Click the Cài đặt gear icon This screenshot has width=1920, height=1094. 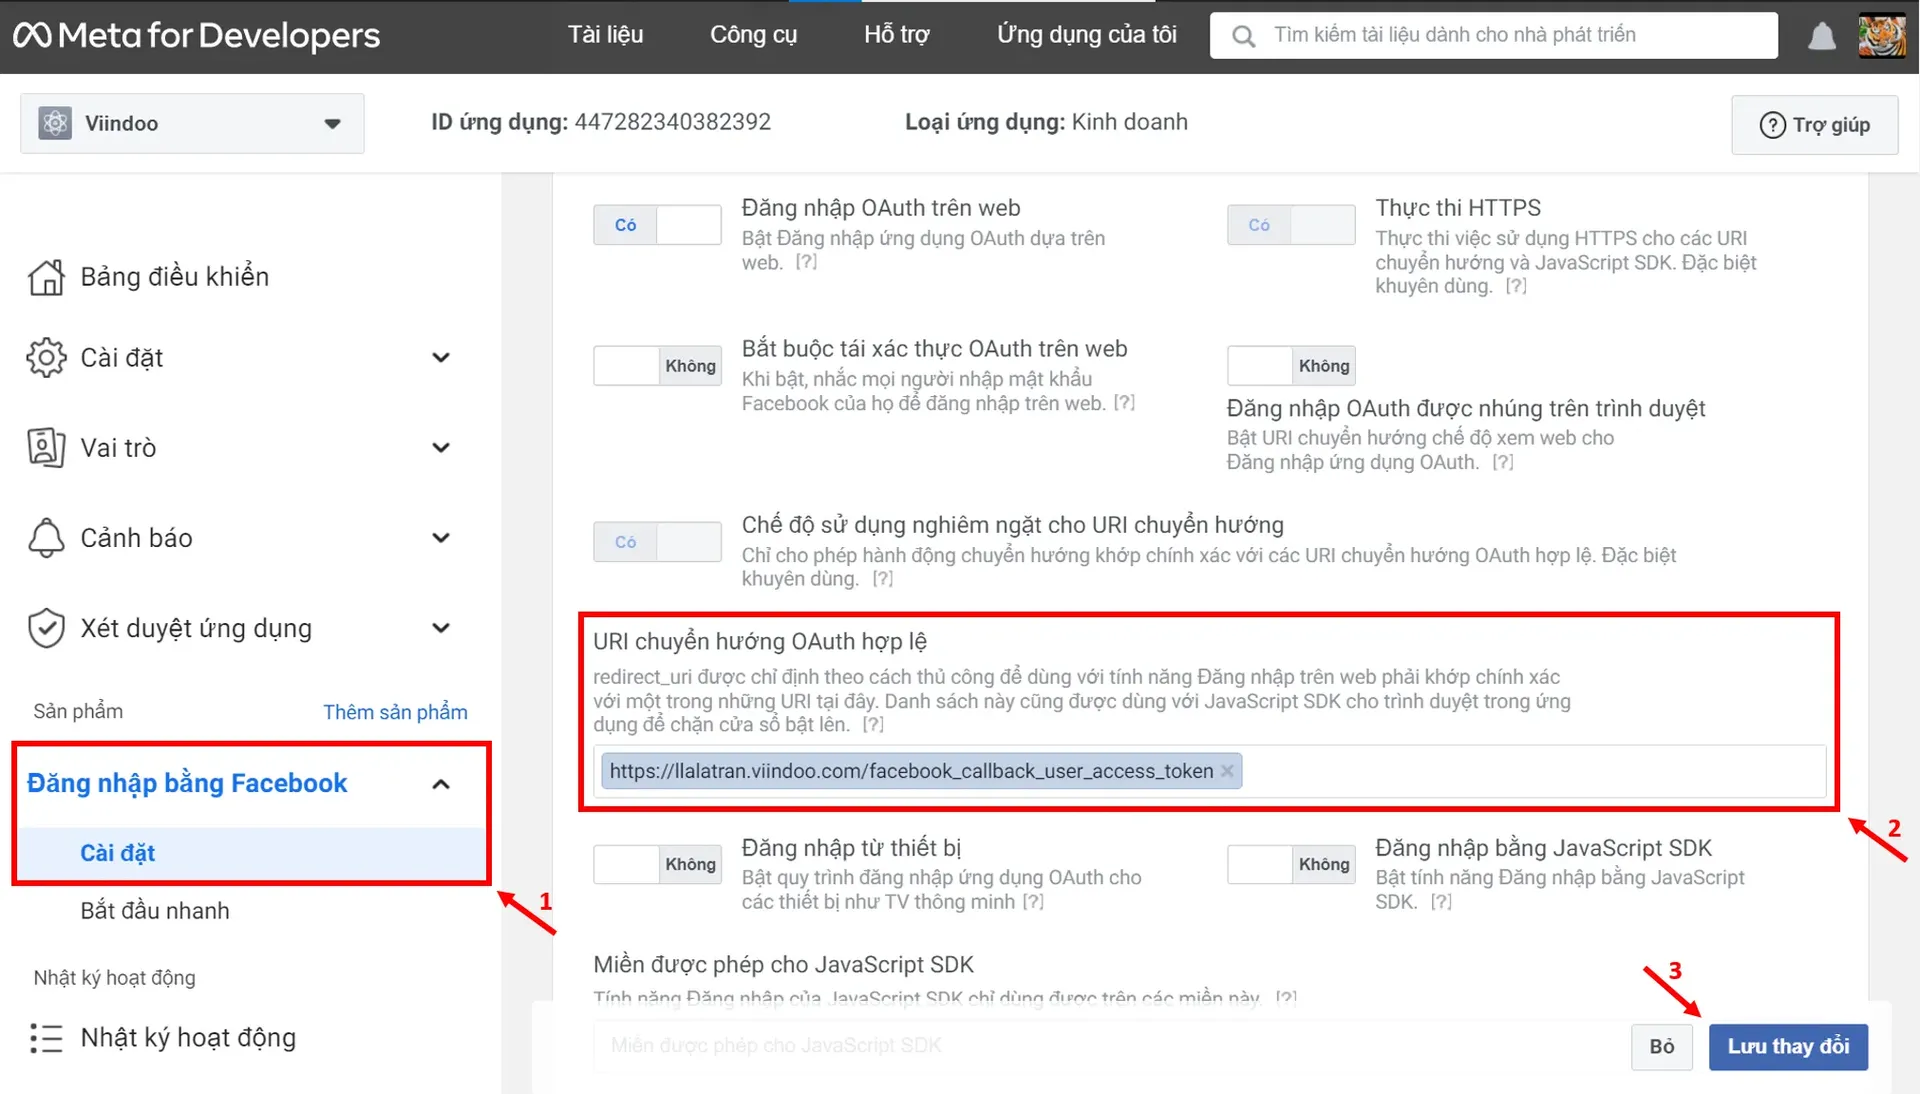click(46, 358)
